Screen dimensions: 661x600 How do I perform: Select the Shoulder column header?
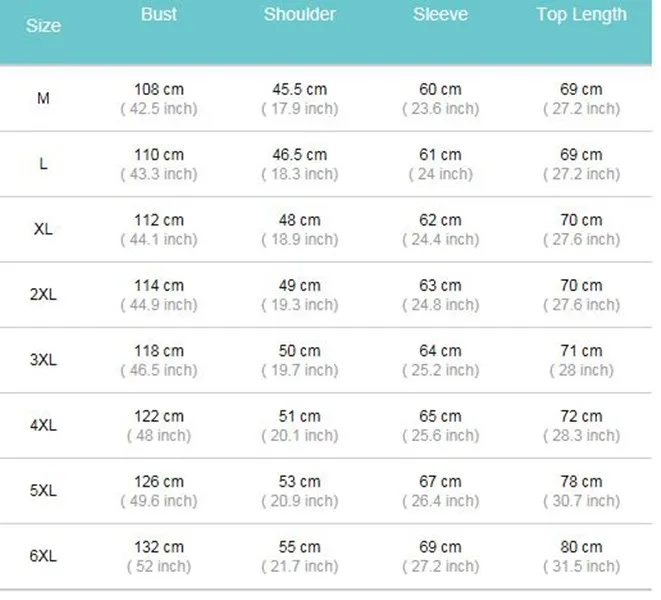coord(299,14)
